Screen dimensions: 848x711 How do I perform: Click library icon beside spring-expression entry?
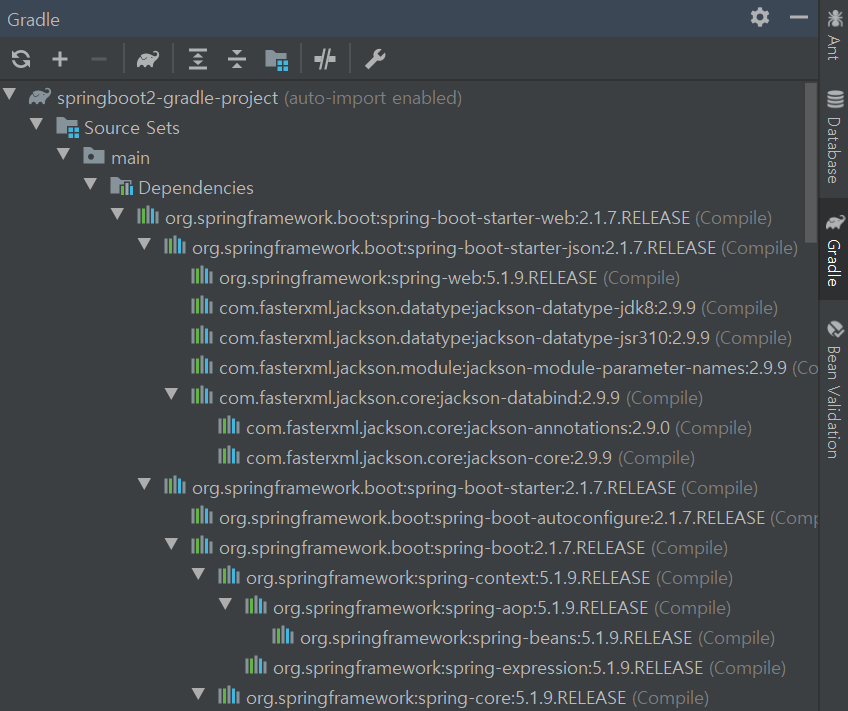[256, 665]
